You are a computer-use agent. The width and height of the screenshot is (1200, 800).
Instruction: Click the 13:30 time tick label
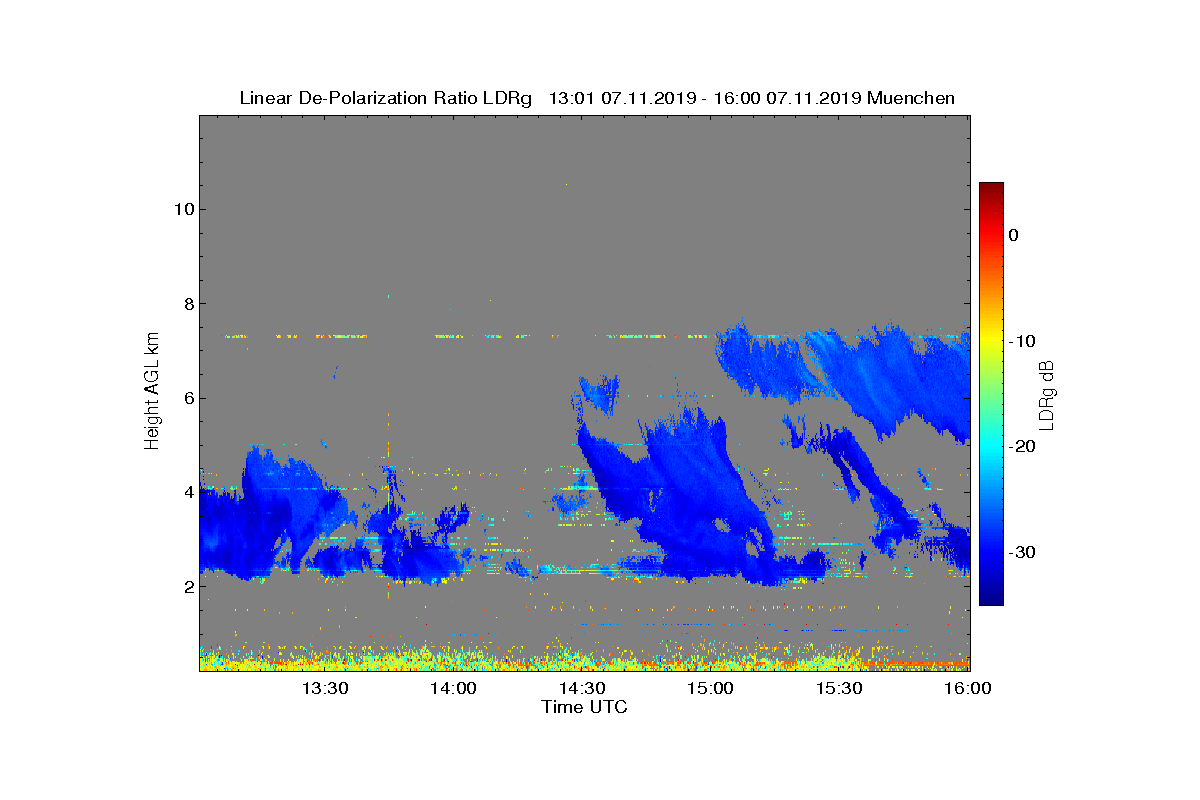[x=324, y=688]
